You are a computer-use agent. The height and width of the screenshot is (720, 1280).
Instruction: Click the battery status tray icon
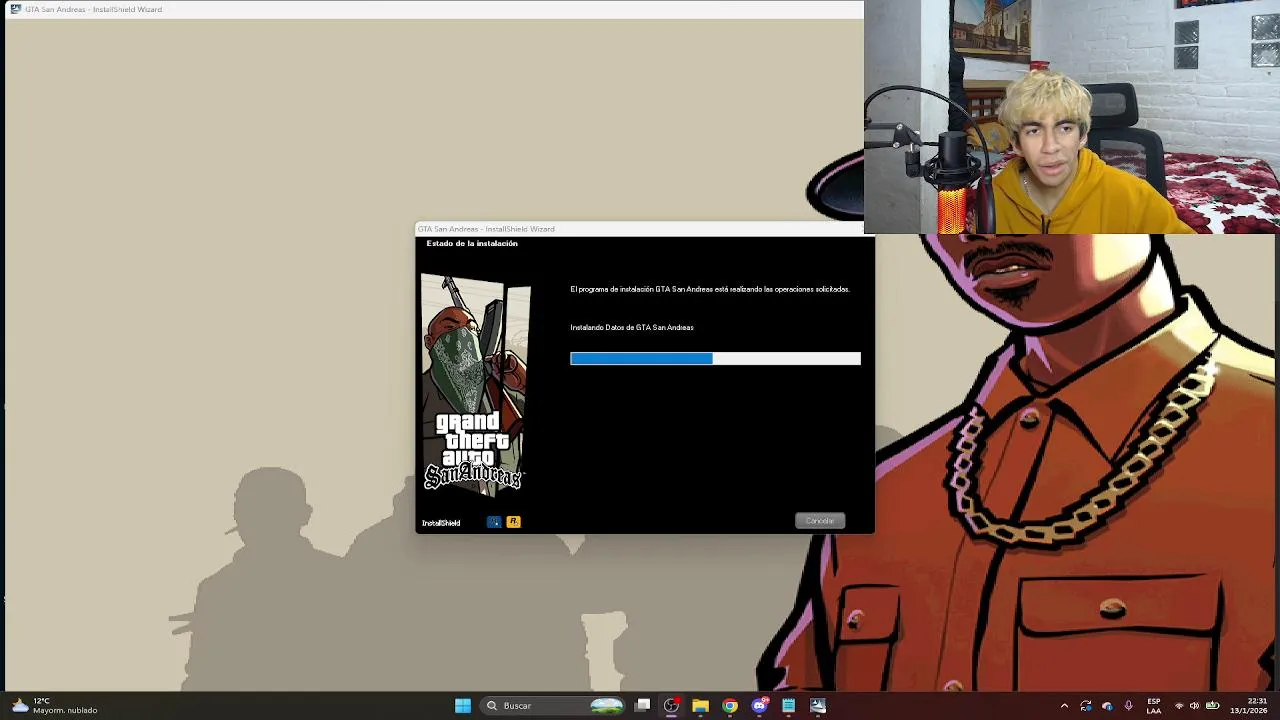[1212, 706]
